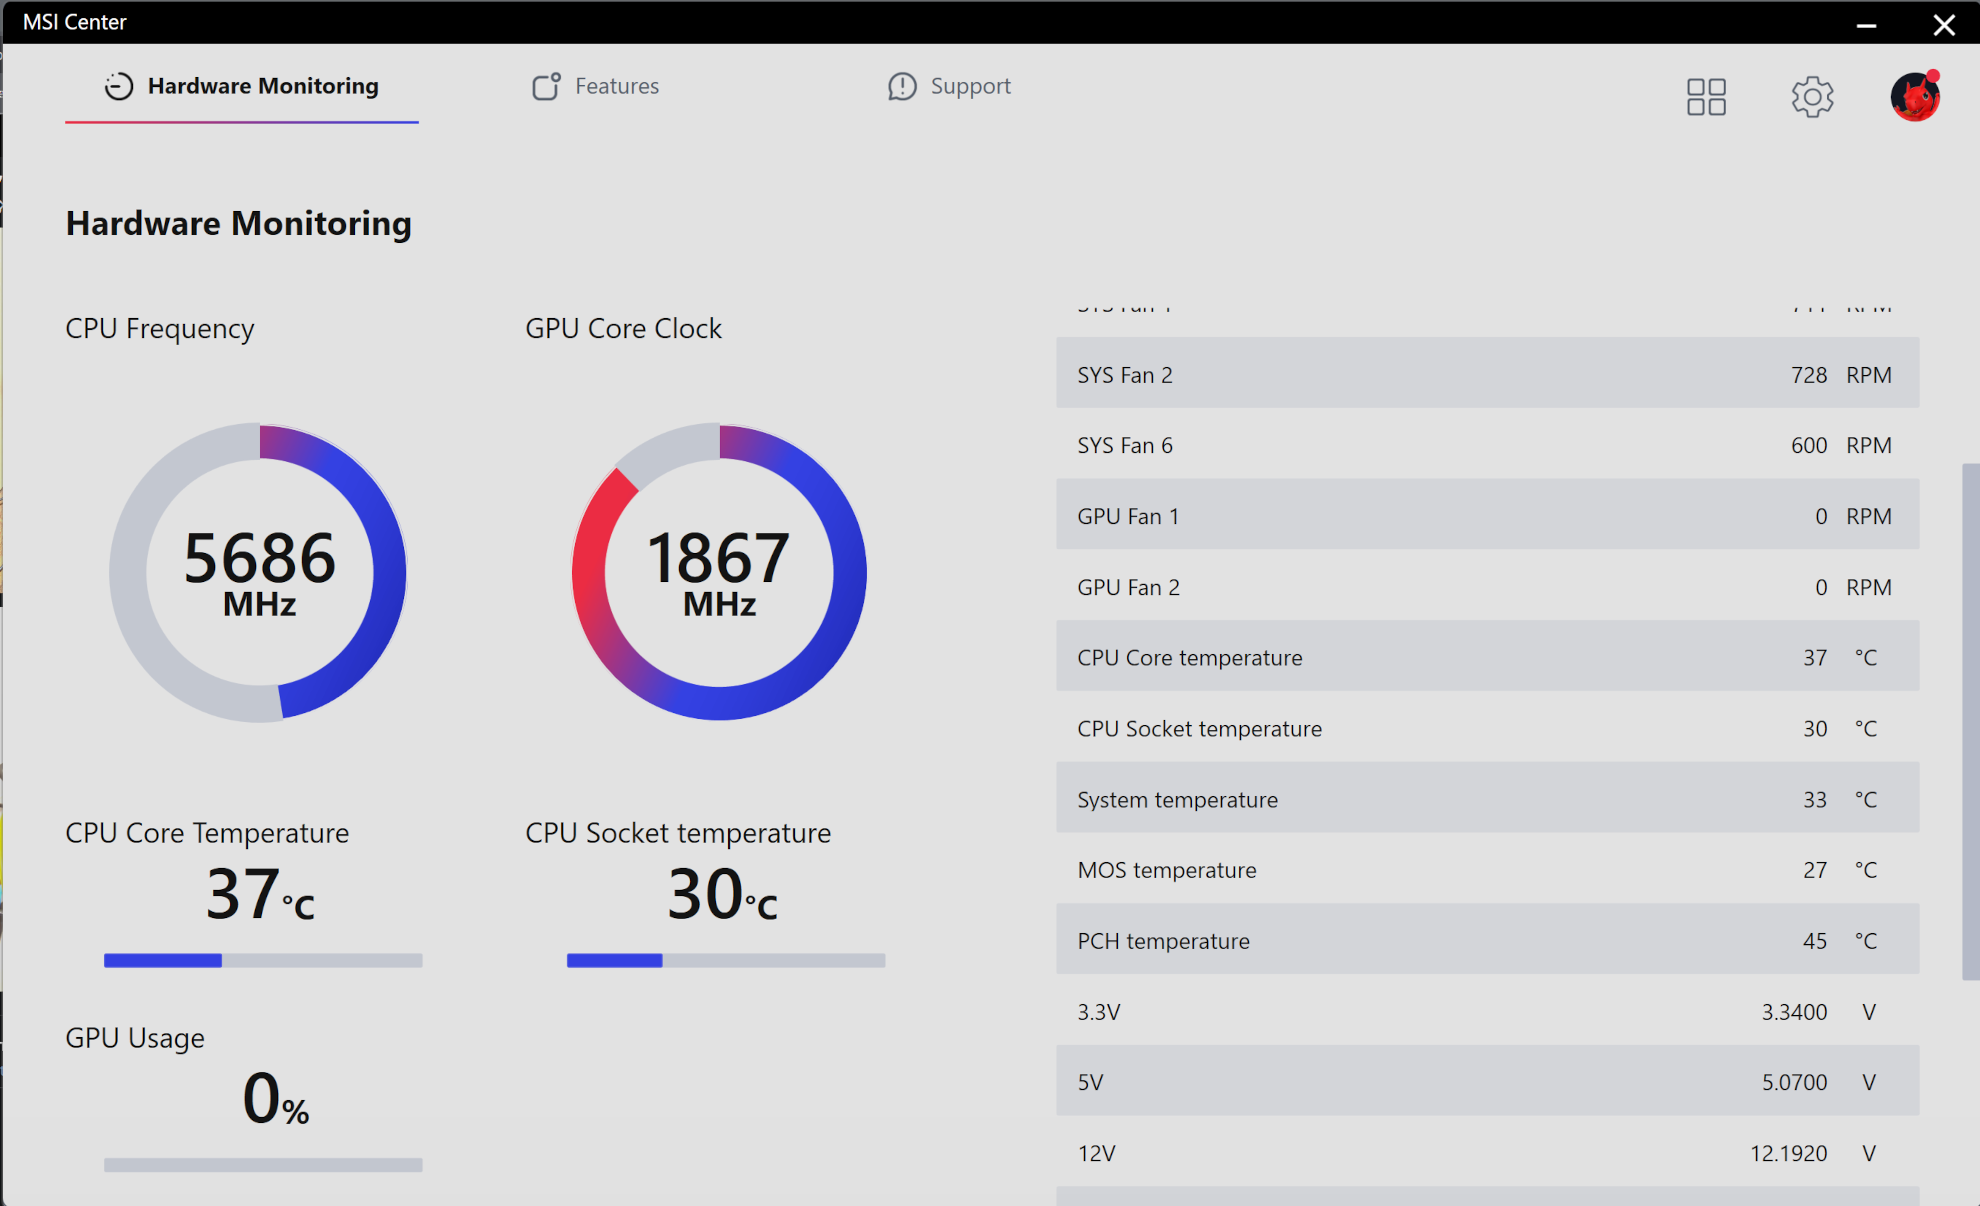
Task: Select the GPU Fan 1 row
Action: 1487,515
